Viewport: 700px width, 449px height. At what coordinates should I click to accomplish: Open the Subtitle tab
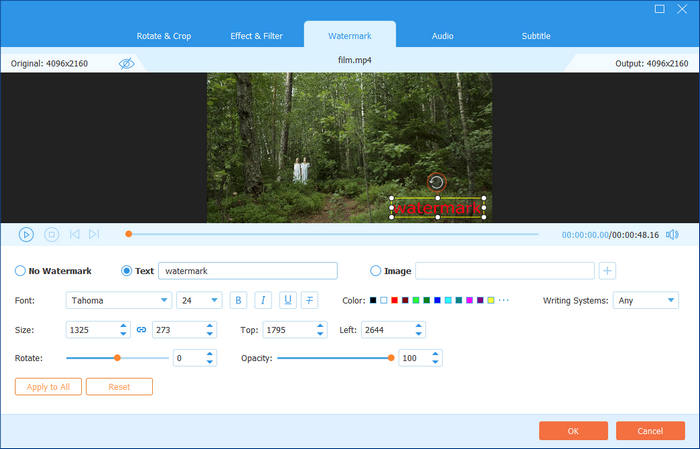point(535,36)
